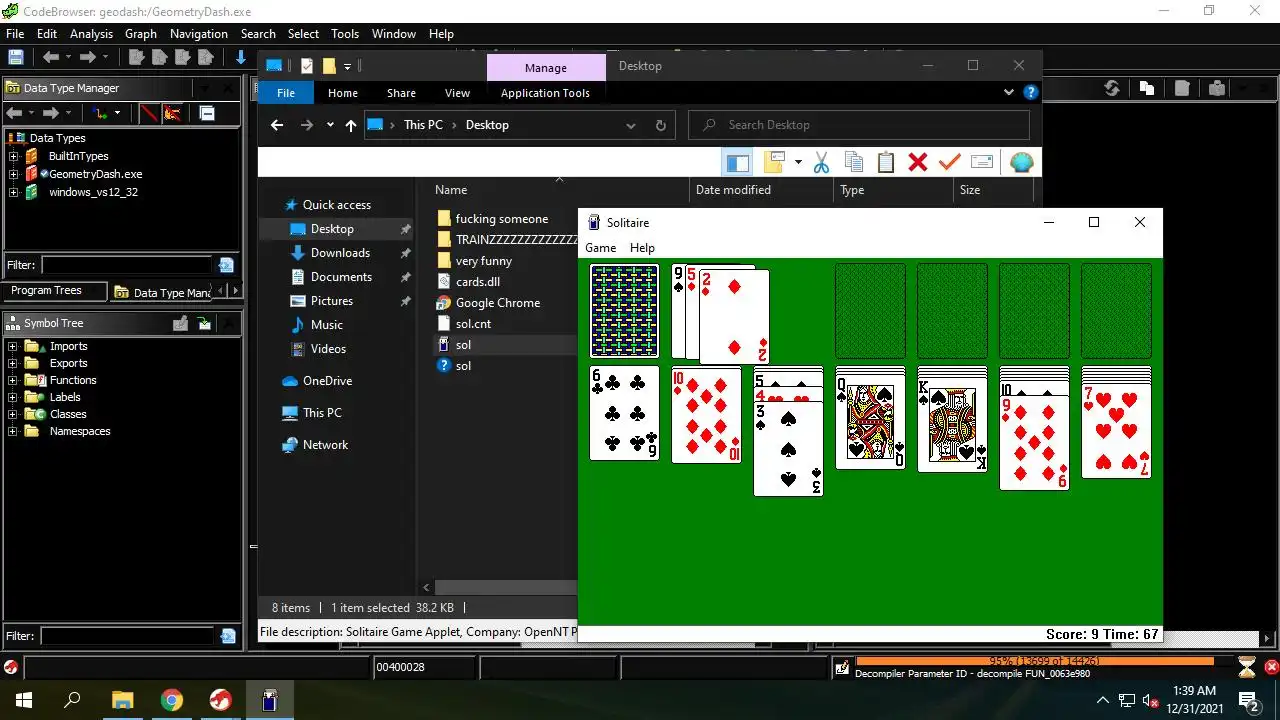This screenshot has height=720, width=1280.
Task: Open the Navigation menu in CodeBrowser
Action: pyautogui.click(x=199, y=33)
